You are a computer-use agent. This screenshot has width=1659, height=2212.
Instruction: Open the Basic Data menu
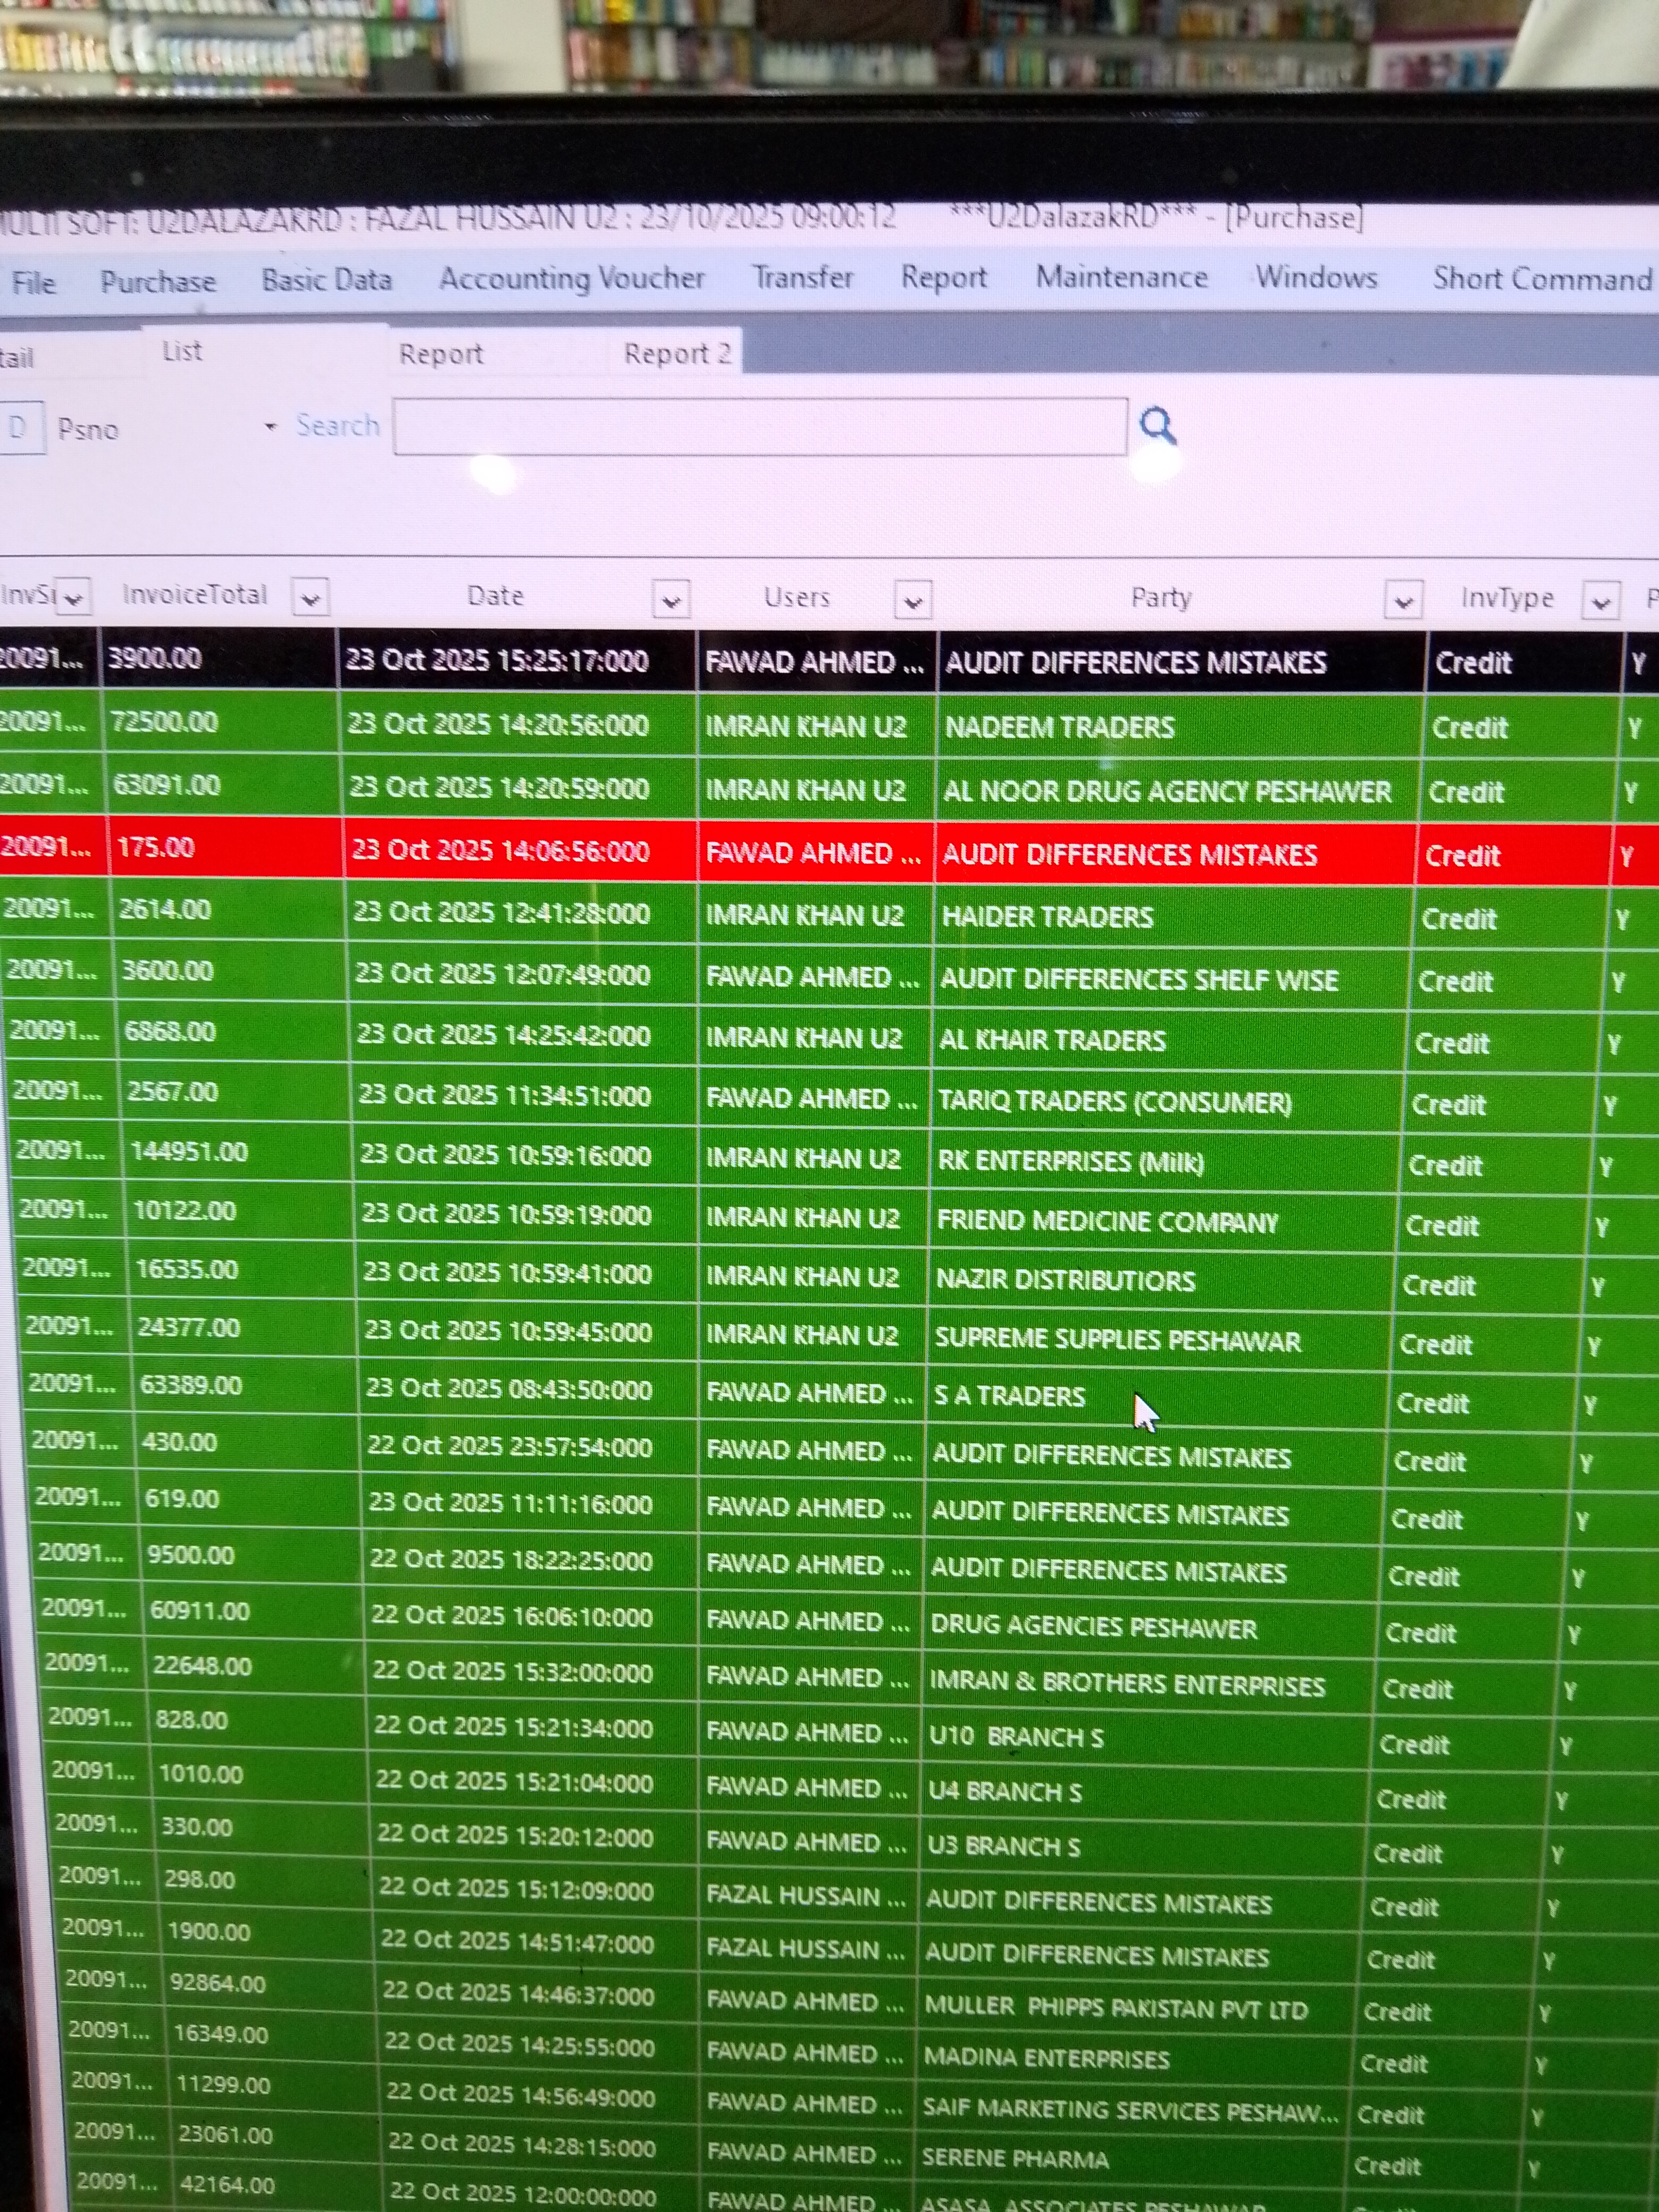point(326,280)
